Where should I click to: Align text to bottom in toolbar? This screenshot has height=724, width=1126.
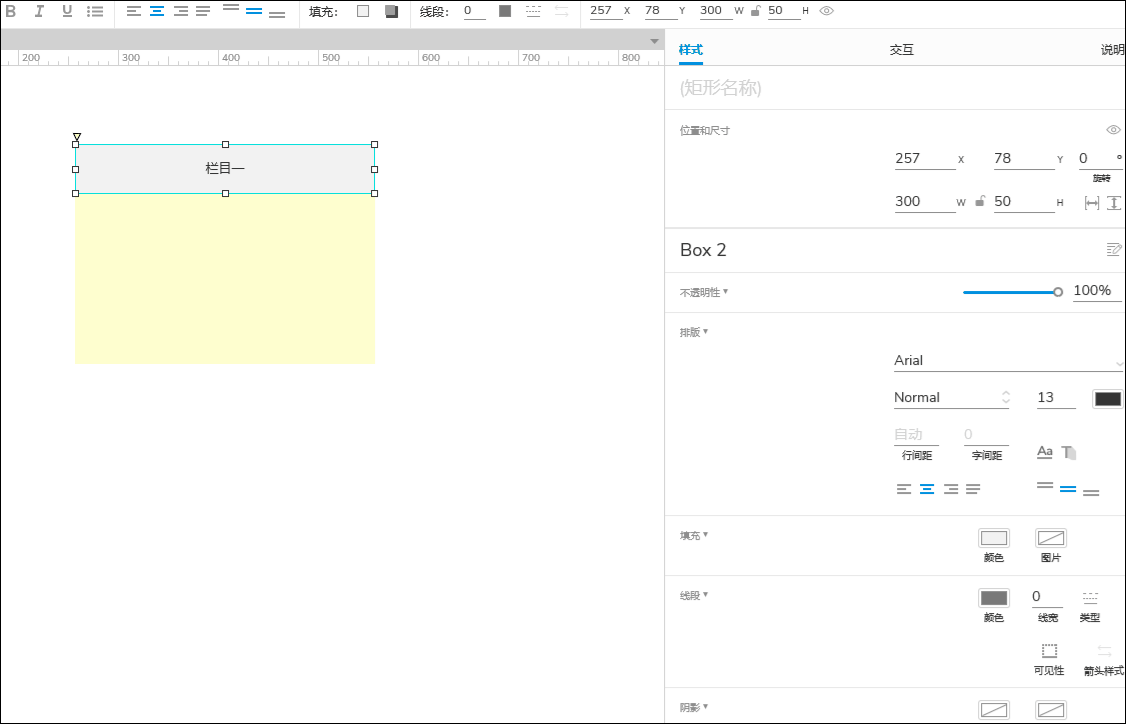(x=276, y=14)
